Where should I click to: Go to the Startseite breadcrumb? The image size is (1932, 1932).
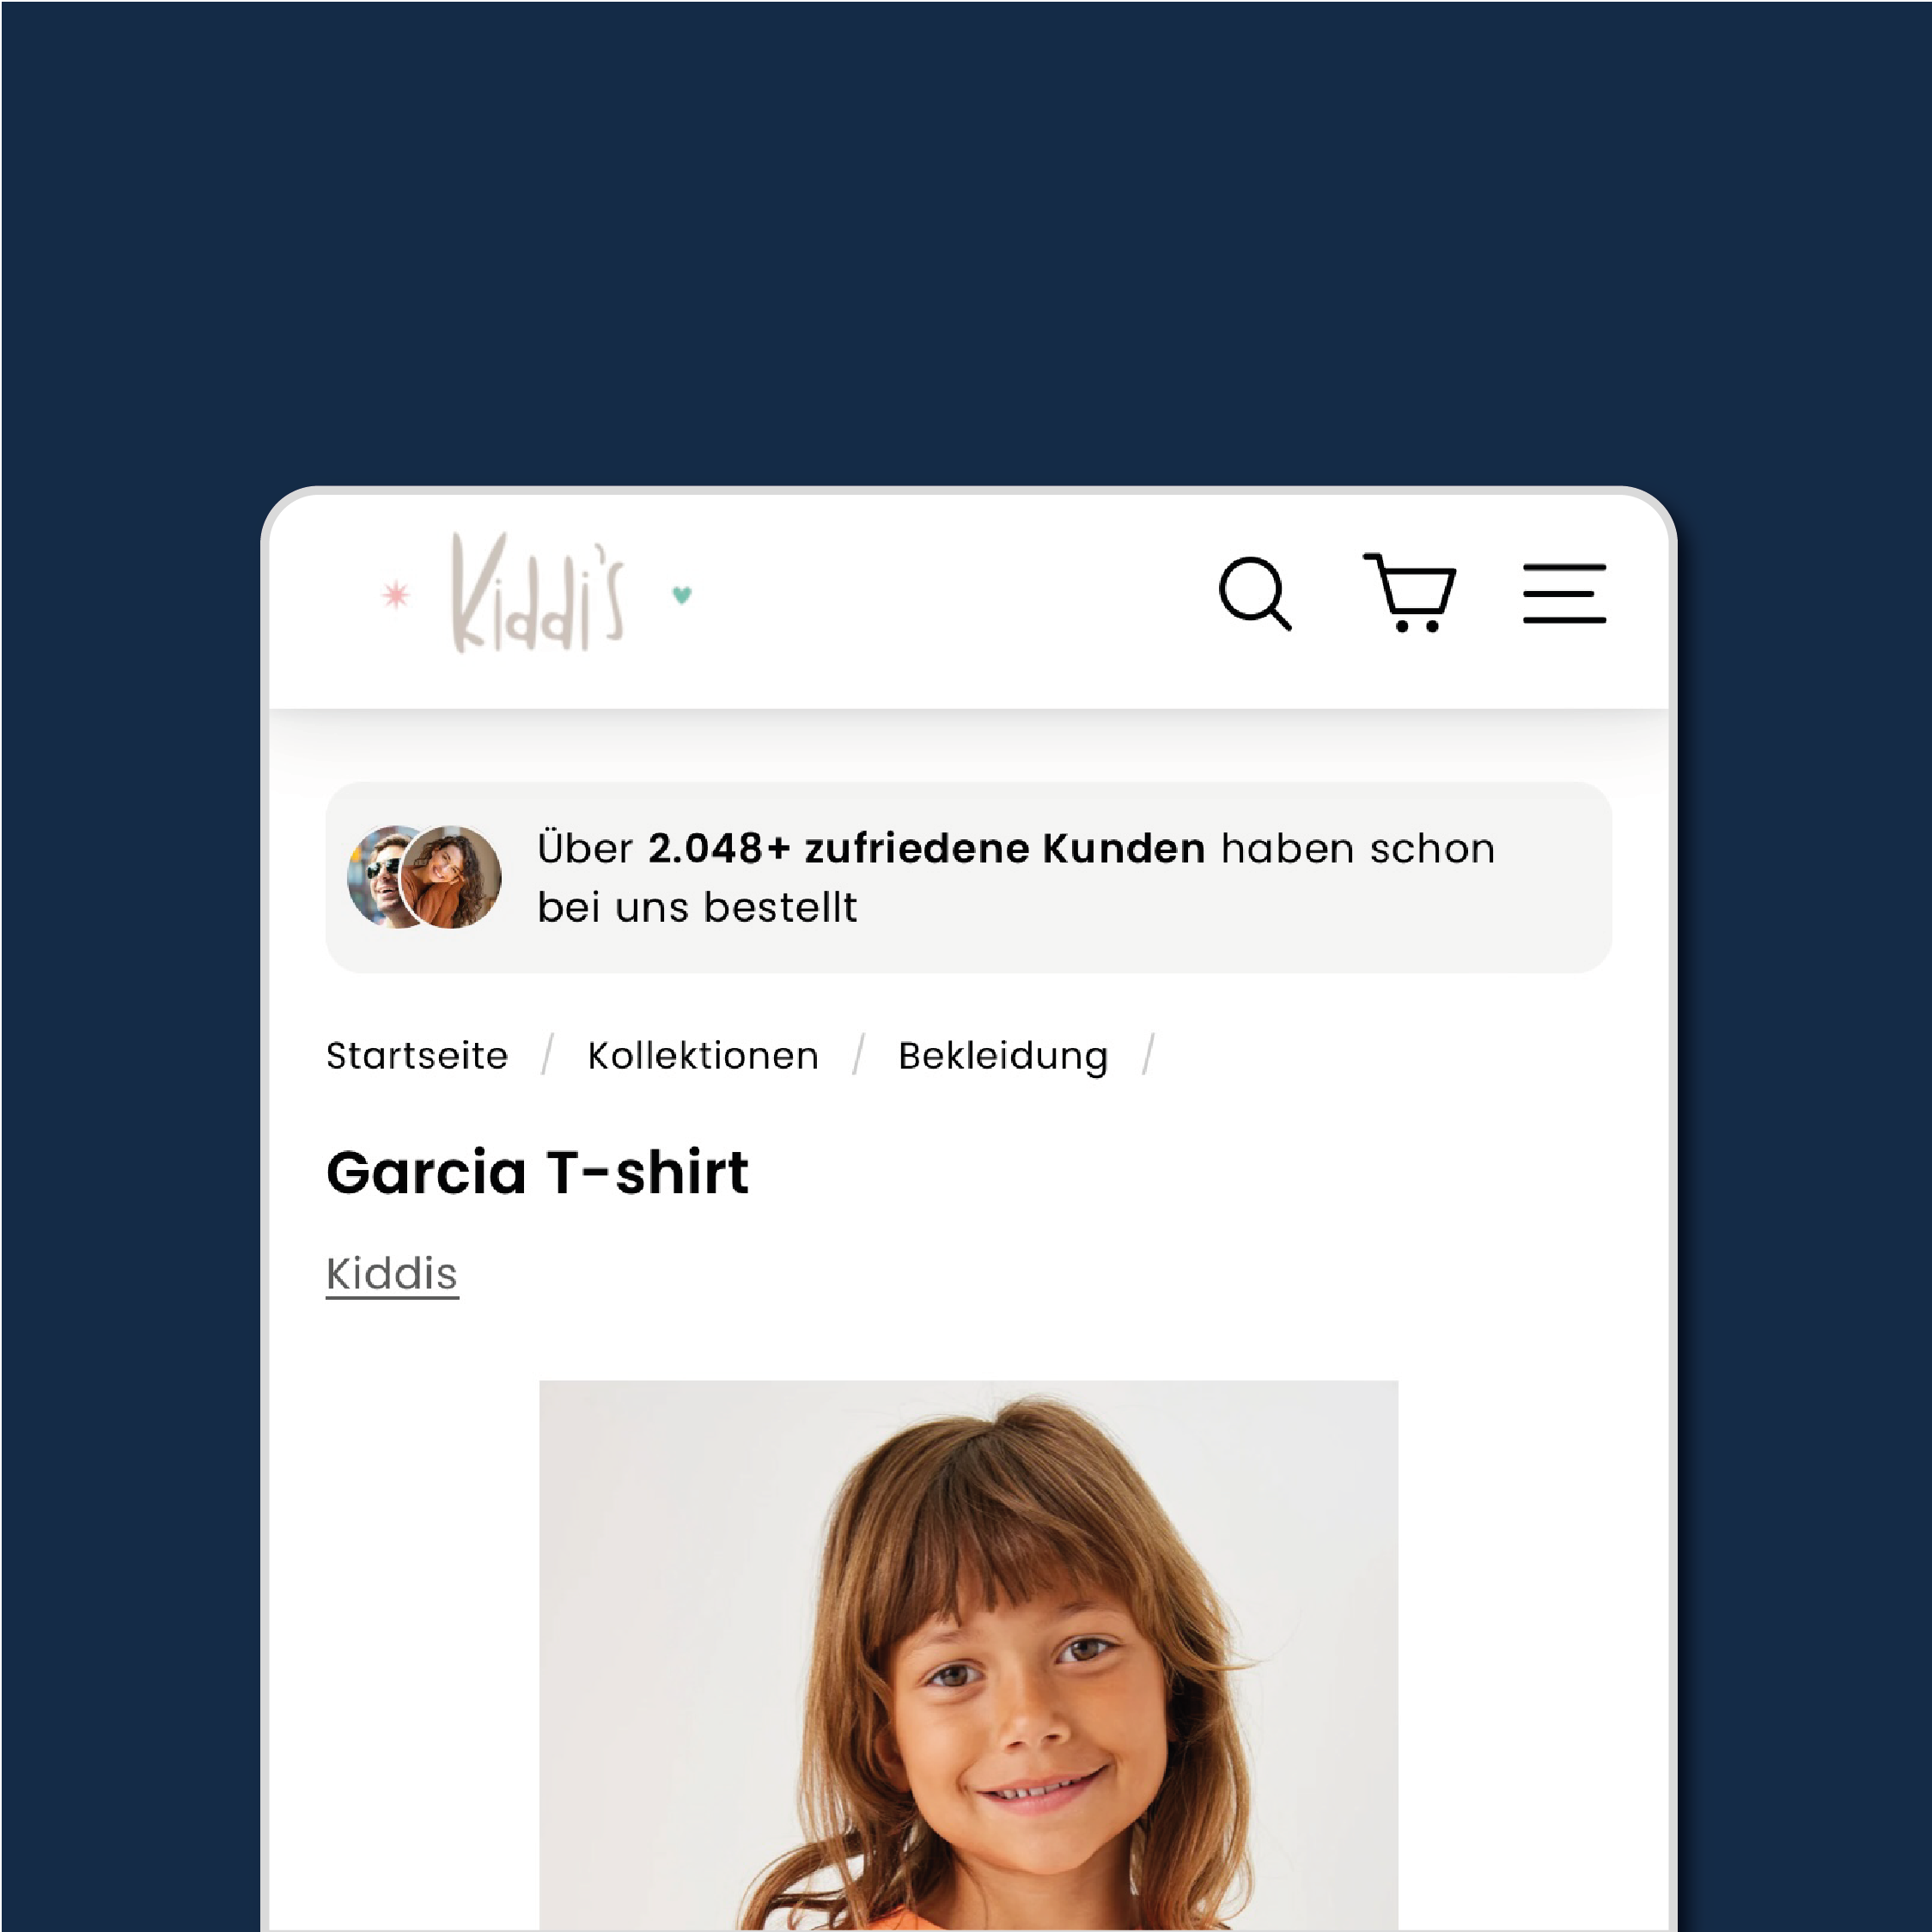coord(417,1056)
